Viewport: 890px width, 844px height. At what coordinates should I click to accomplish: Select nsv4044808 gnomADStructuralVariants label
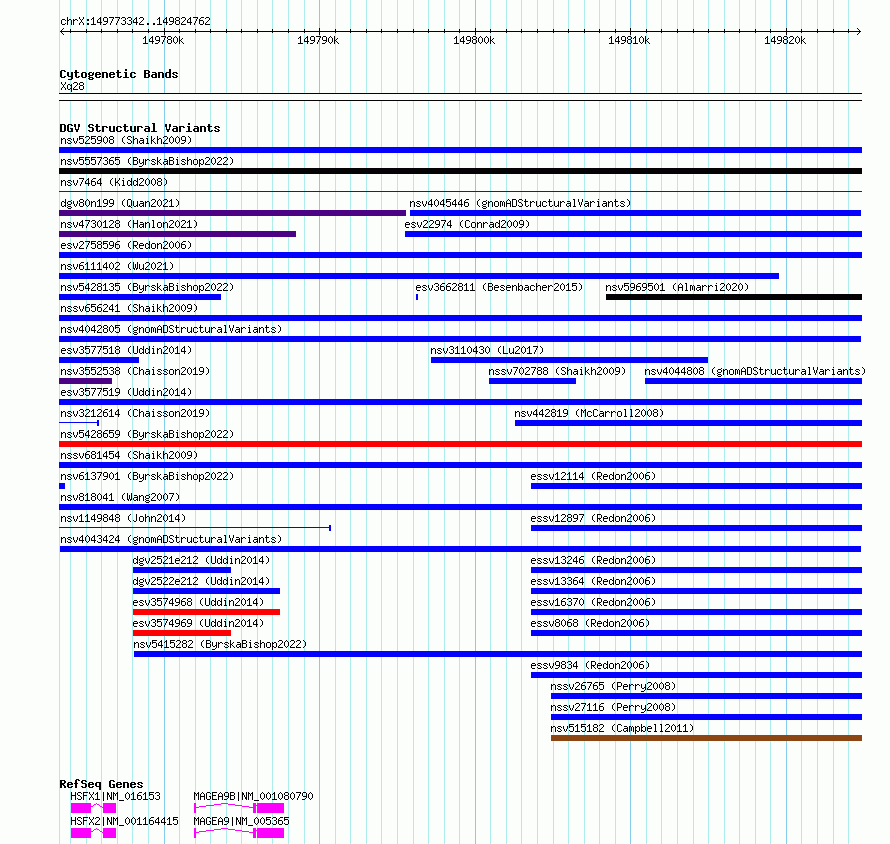point(755,371)
